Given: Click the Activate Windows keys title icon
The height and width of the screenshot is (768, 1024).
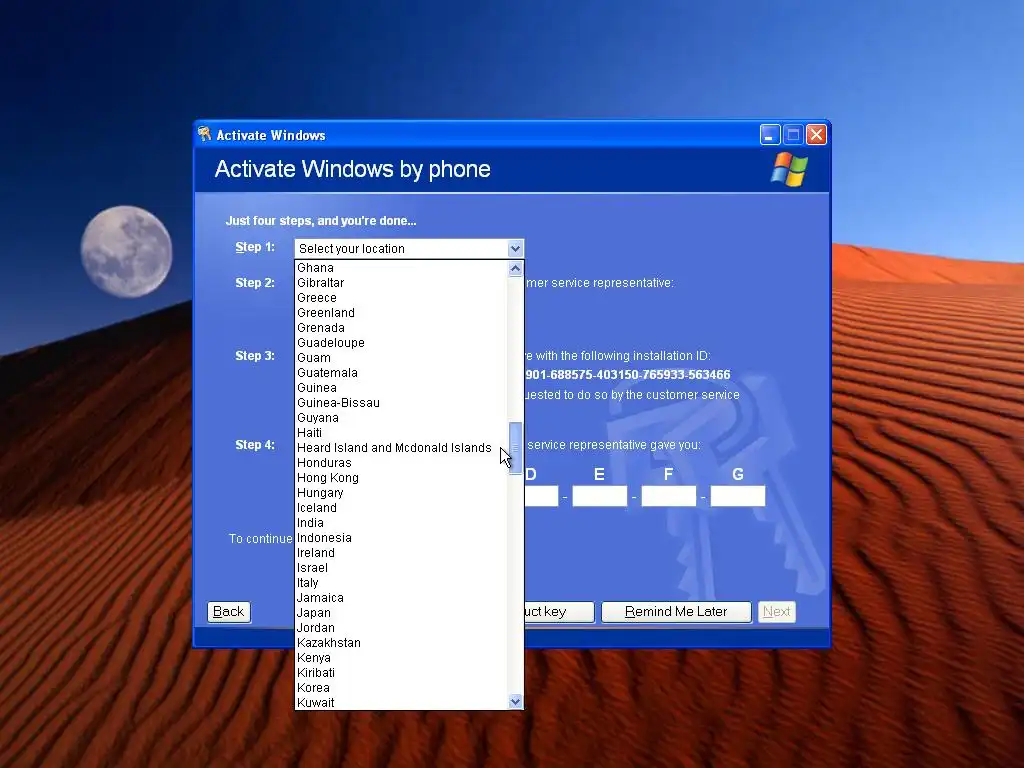Looking at the screenshot, I should coord(204,135).
